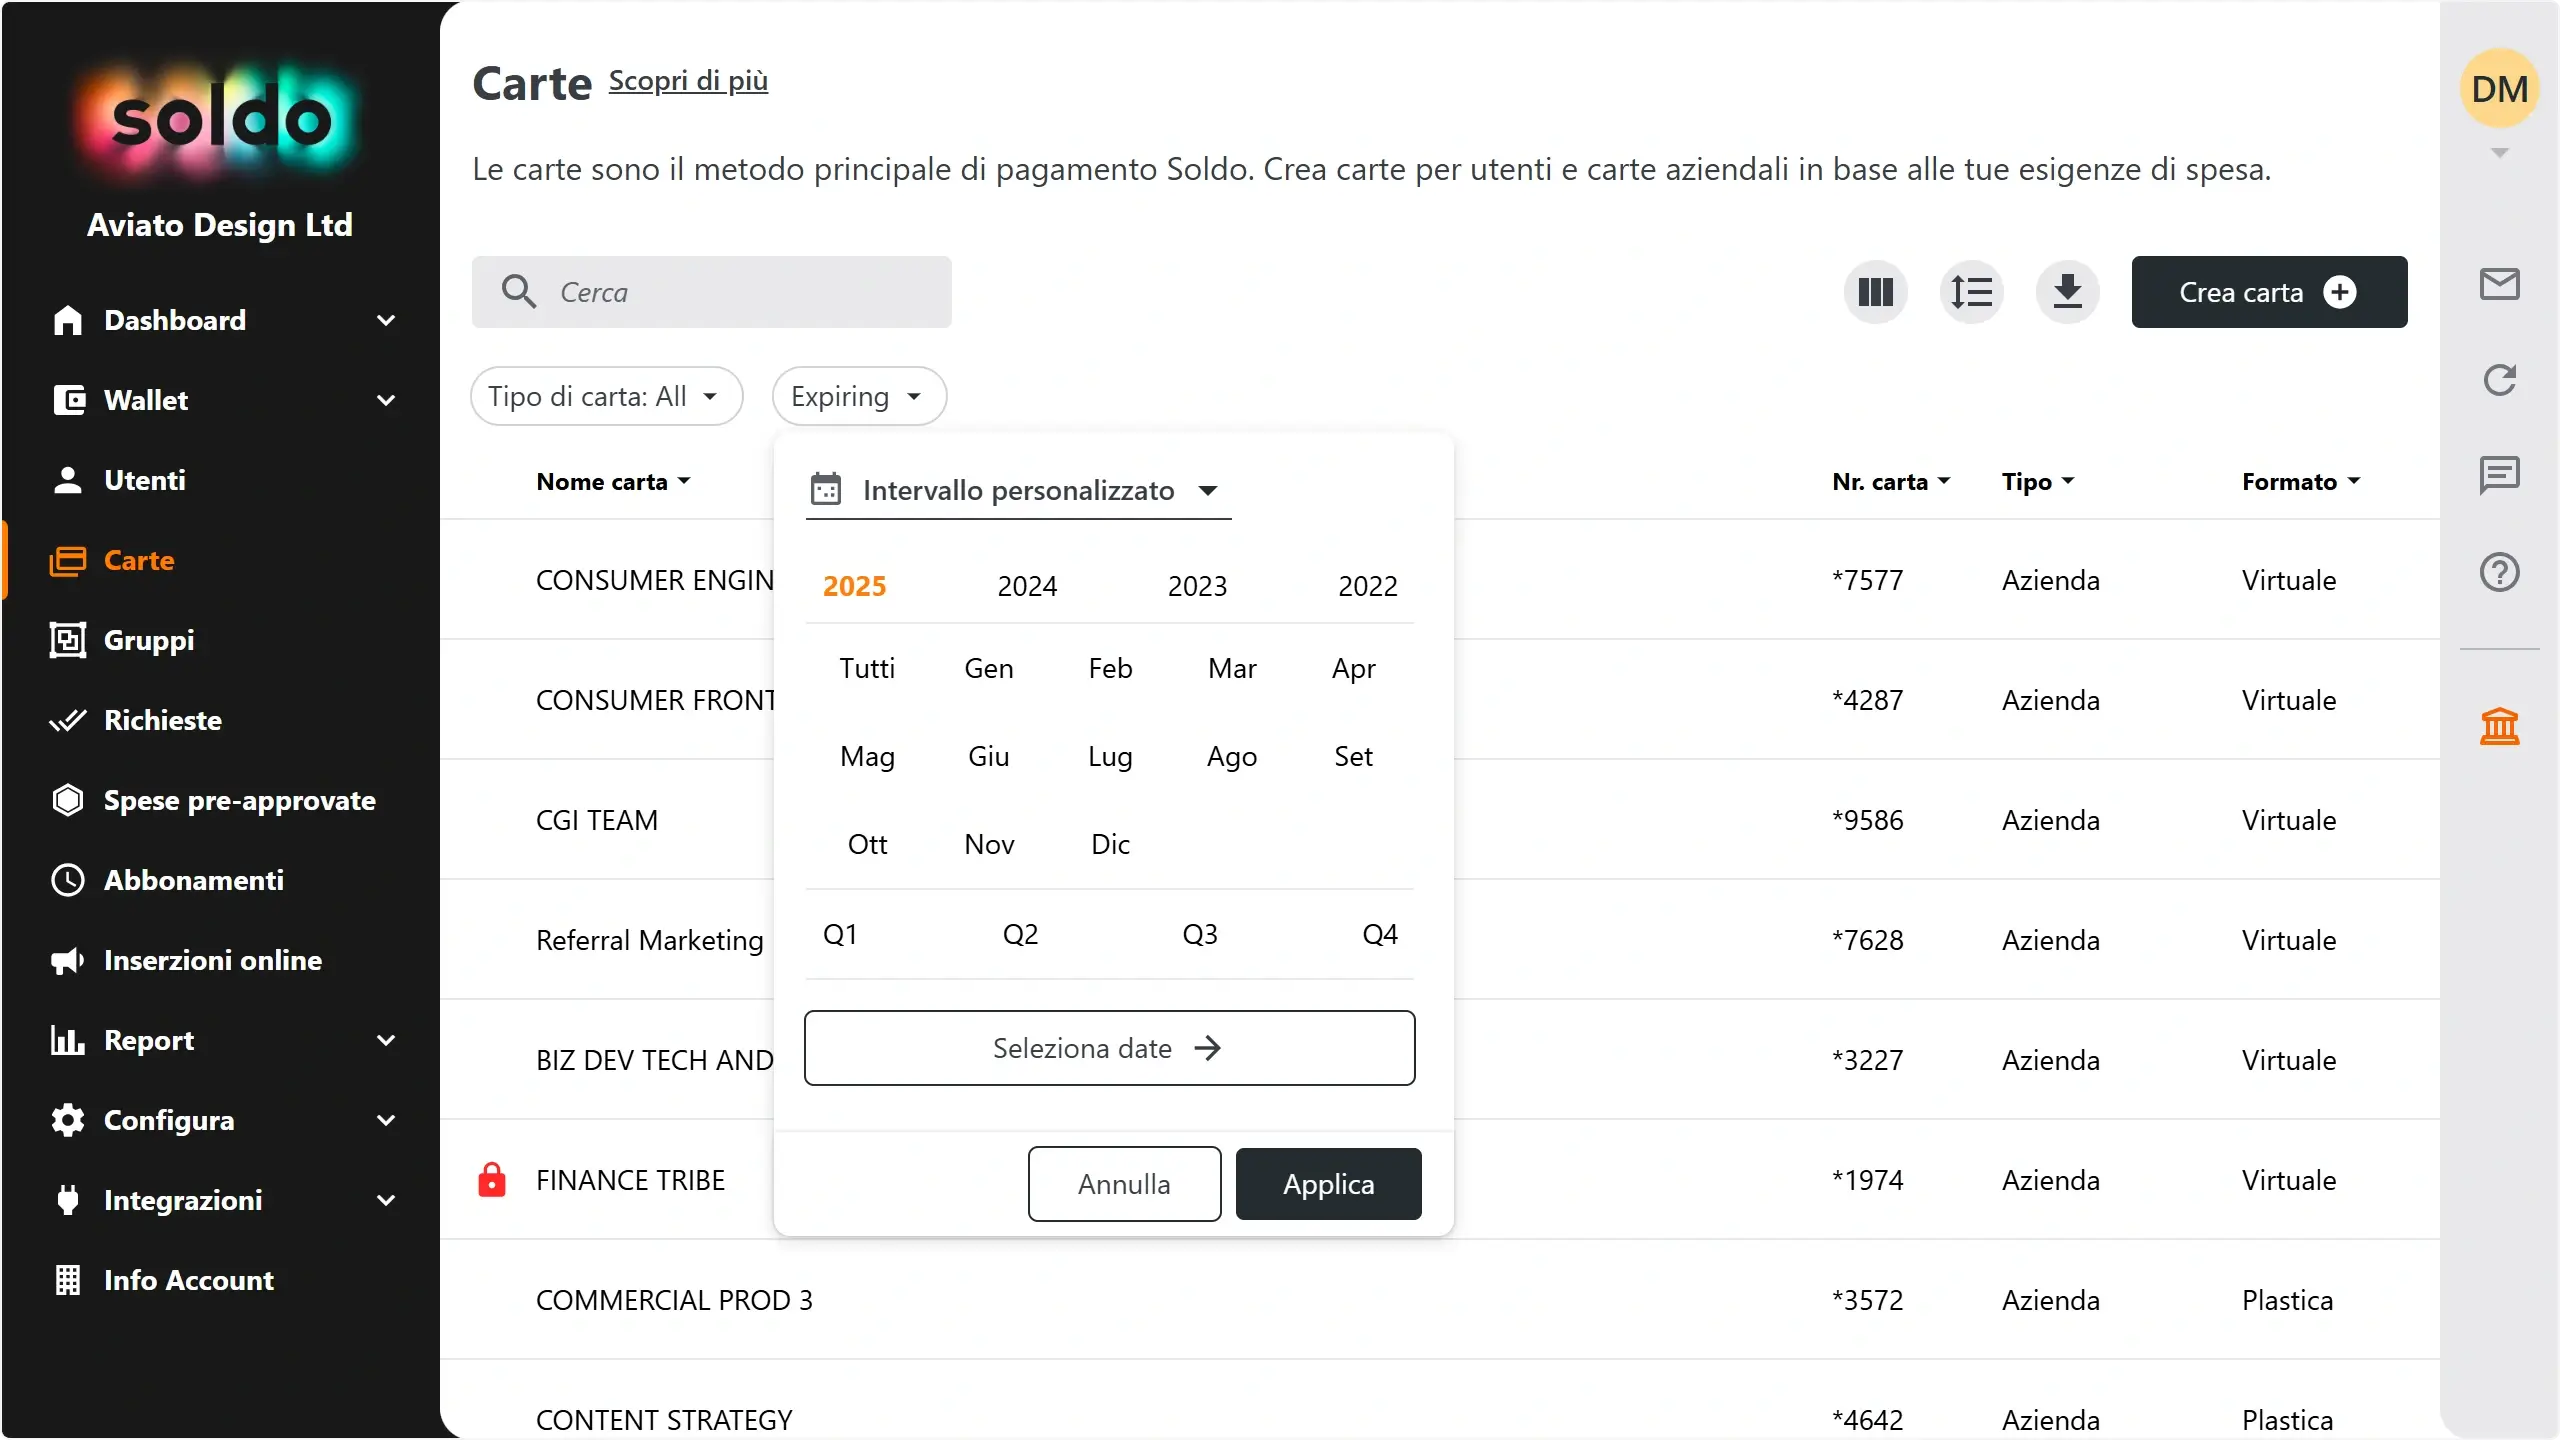The height and width of the screenshot is (1440, 2560).
Task: Click the Soldo logo
Action: tap(220, 120)
